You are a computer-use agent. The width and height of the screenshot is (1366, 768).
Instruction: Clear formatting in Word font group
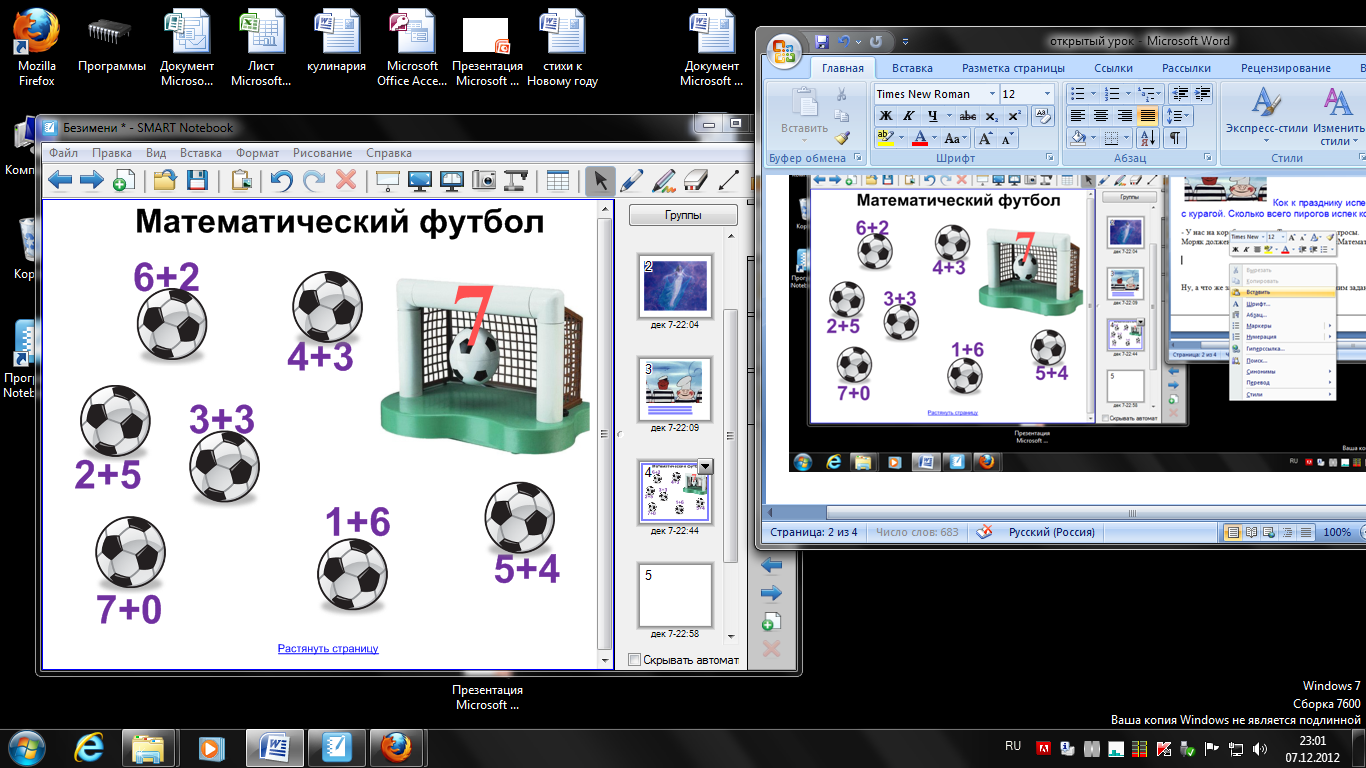point(1043,116)
